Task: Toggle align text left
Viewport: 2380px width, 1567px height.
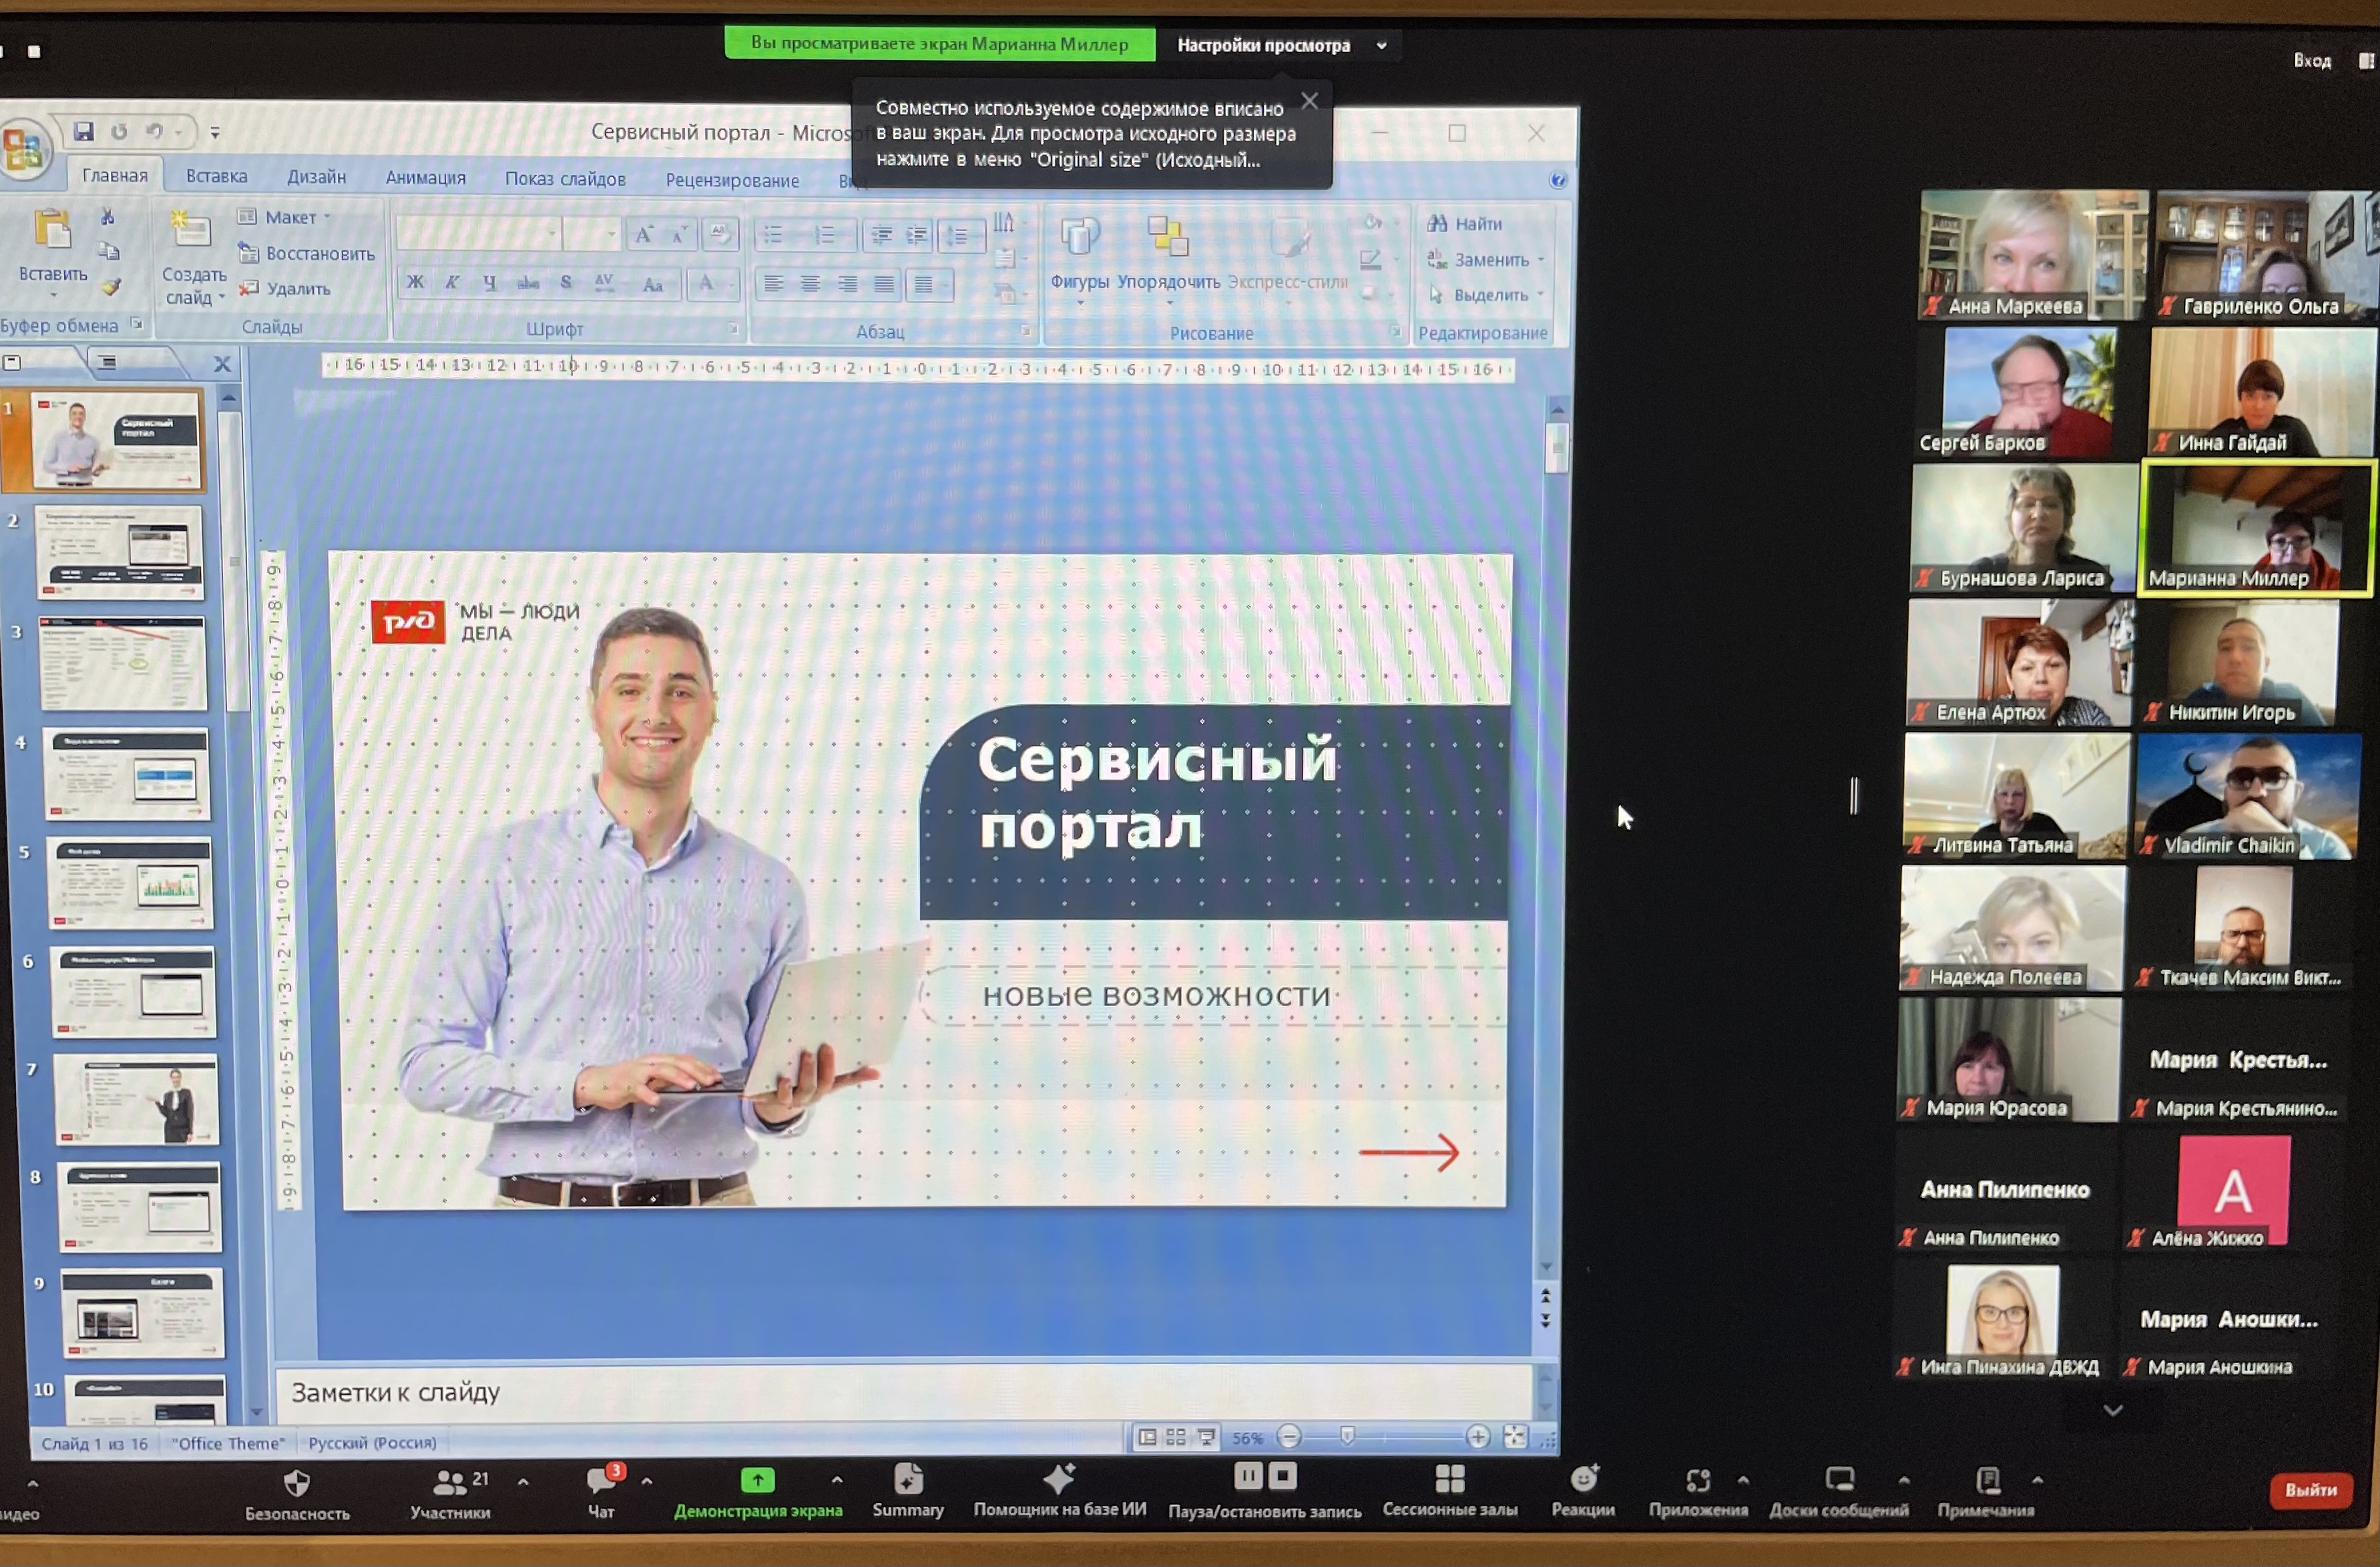Action: tap(774, 284)
